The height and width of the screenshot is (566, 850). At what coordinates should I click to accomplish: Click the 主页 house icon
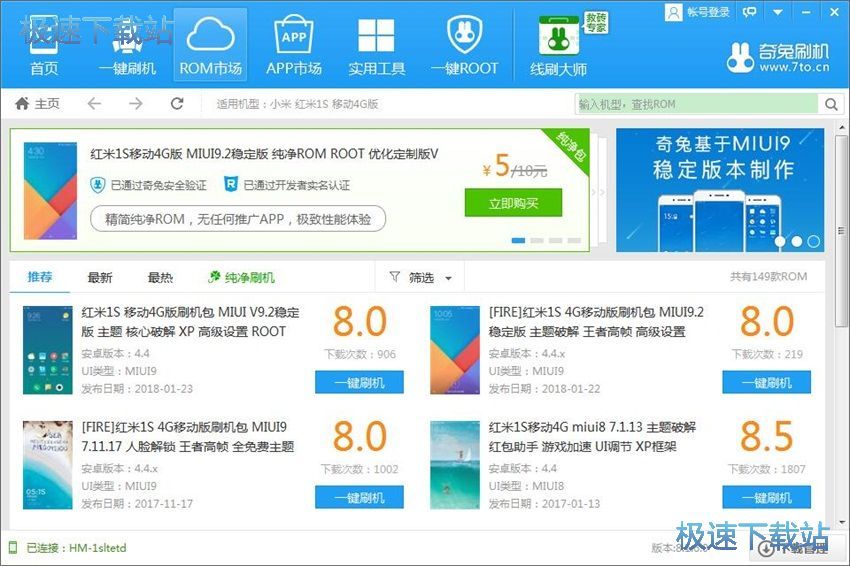(x=22, y=103)
